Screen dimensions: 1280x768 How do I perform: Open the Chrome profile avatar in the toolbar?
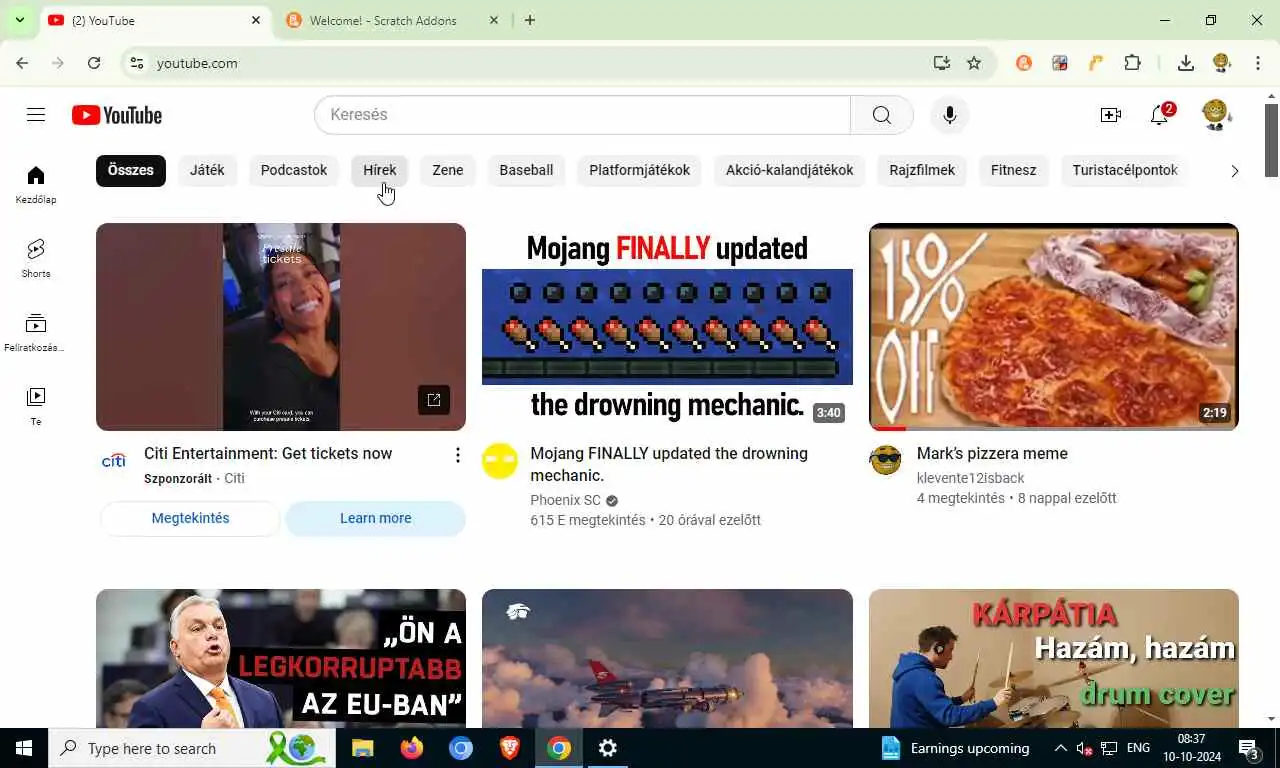tap(1222, 63)
